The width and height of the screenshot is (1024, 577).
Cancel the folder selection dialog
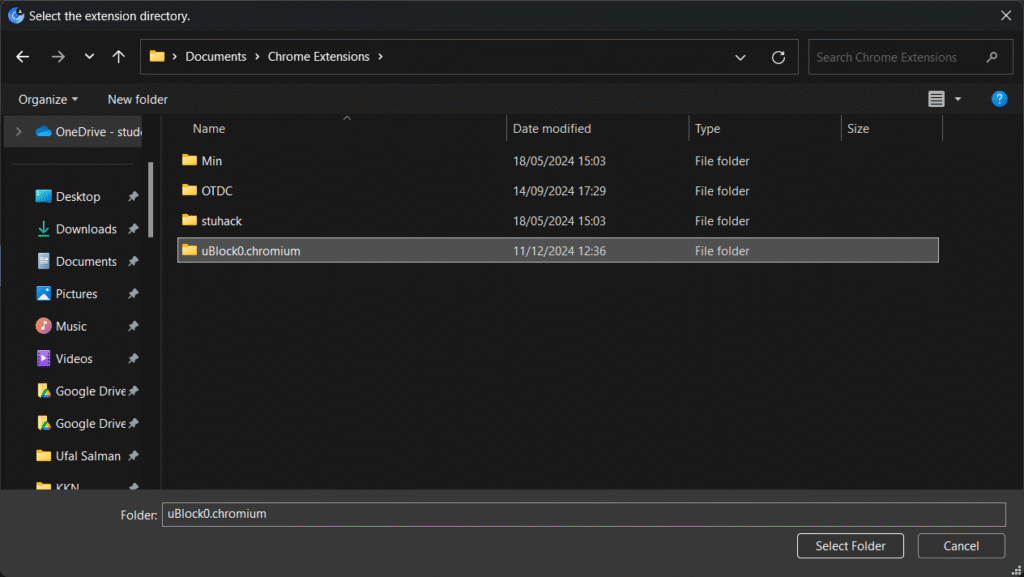(x=961, y=546)
